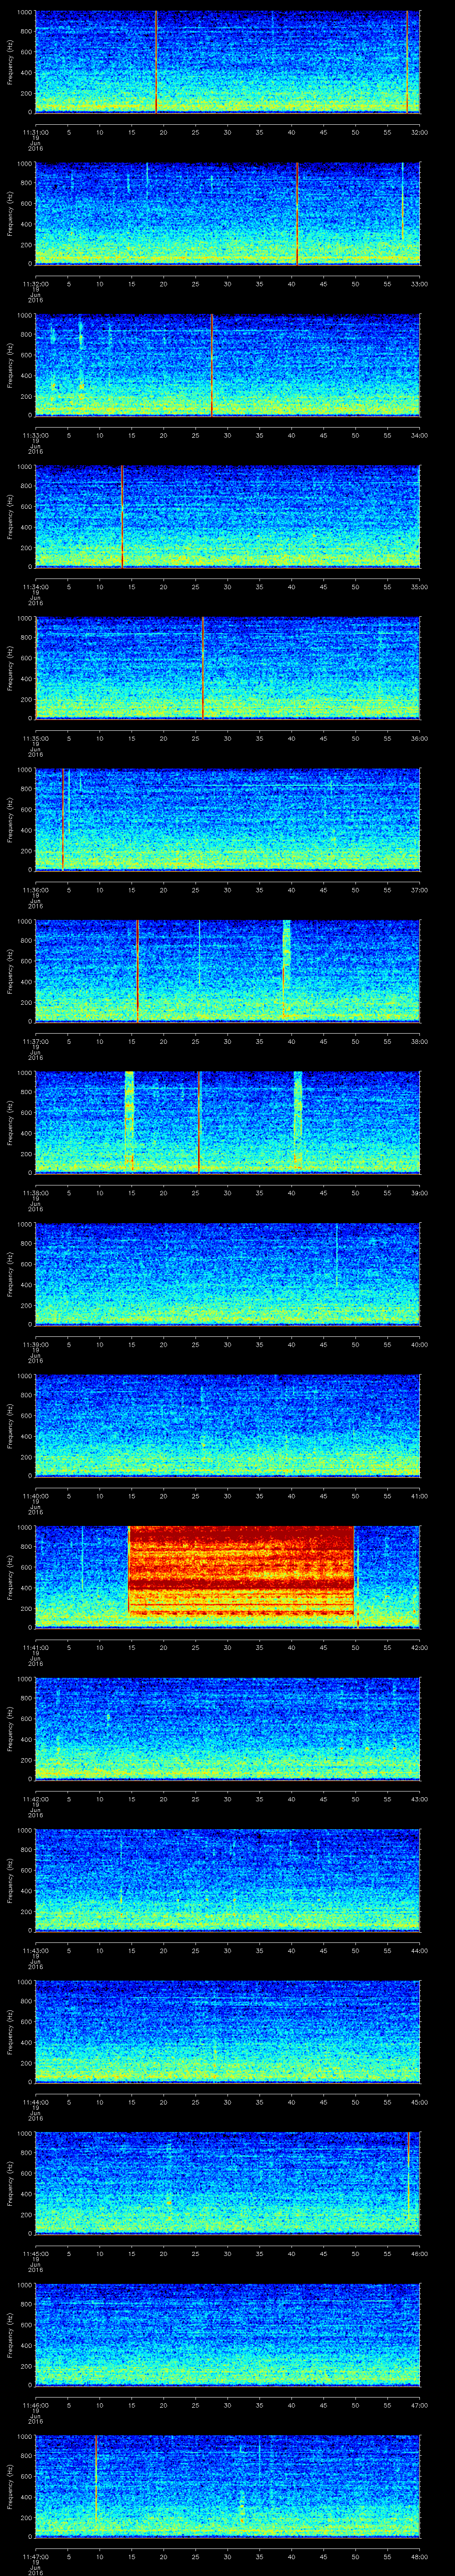455x2576 pixels.
Task: Click the 11:41:00 start time label
Action: pos(36,1647)
